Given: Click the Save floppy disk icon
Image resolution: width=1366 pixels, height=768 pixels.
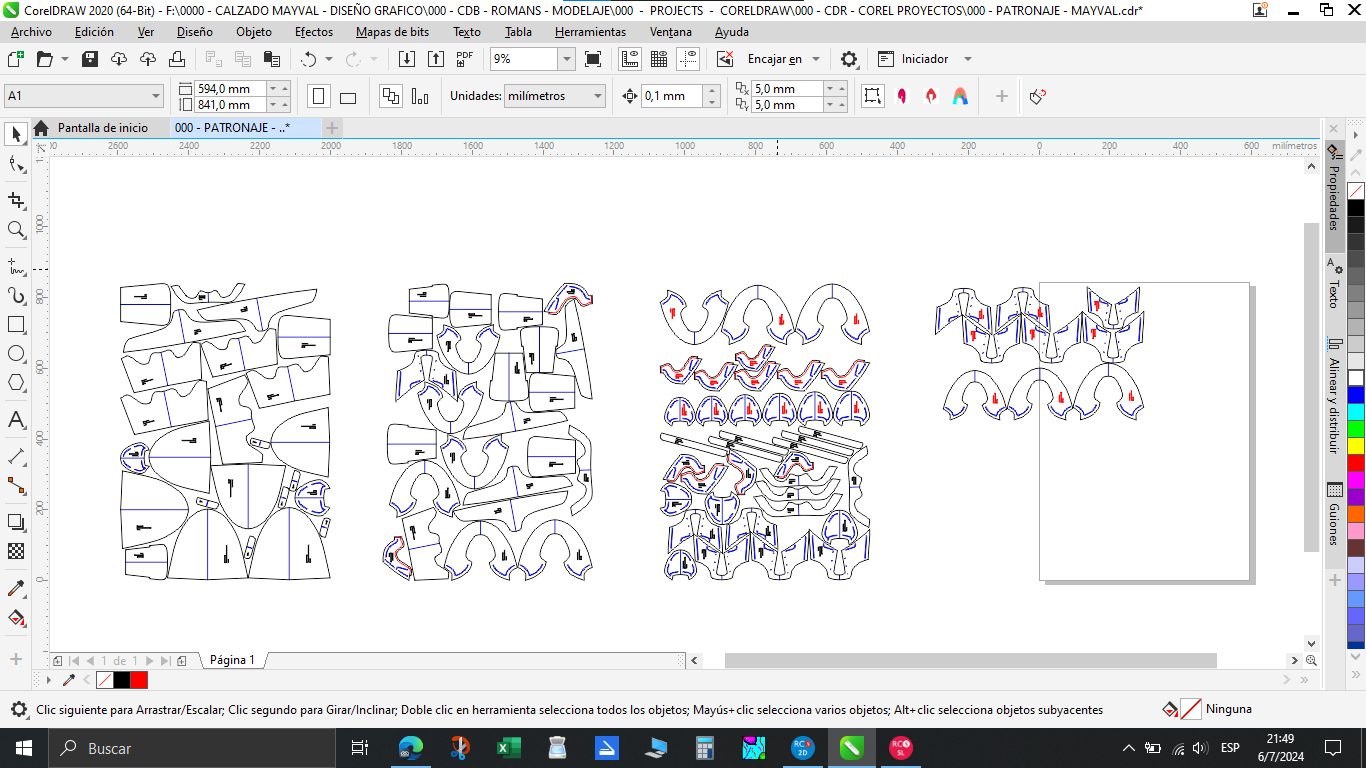Looking at the screenshot, I should point(90,59).
